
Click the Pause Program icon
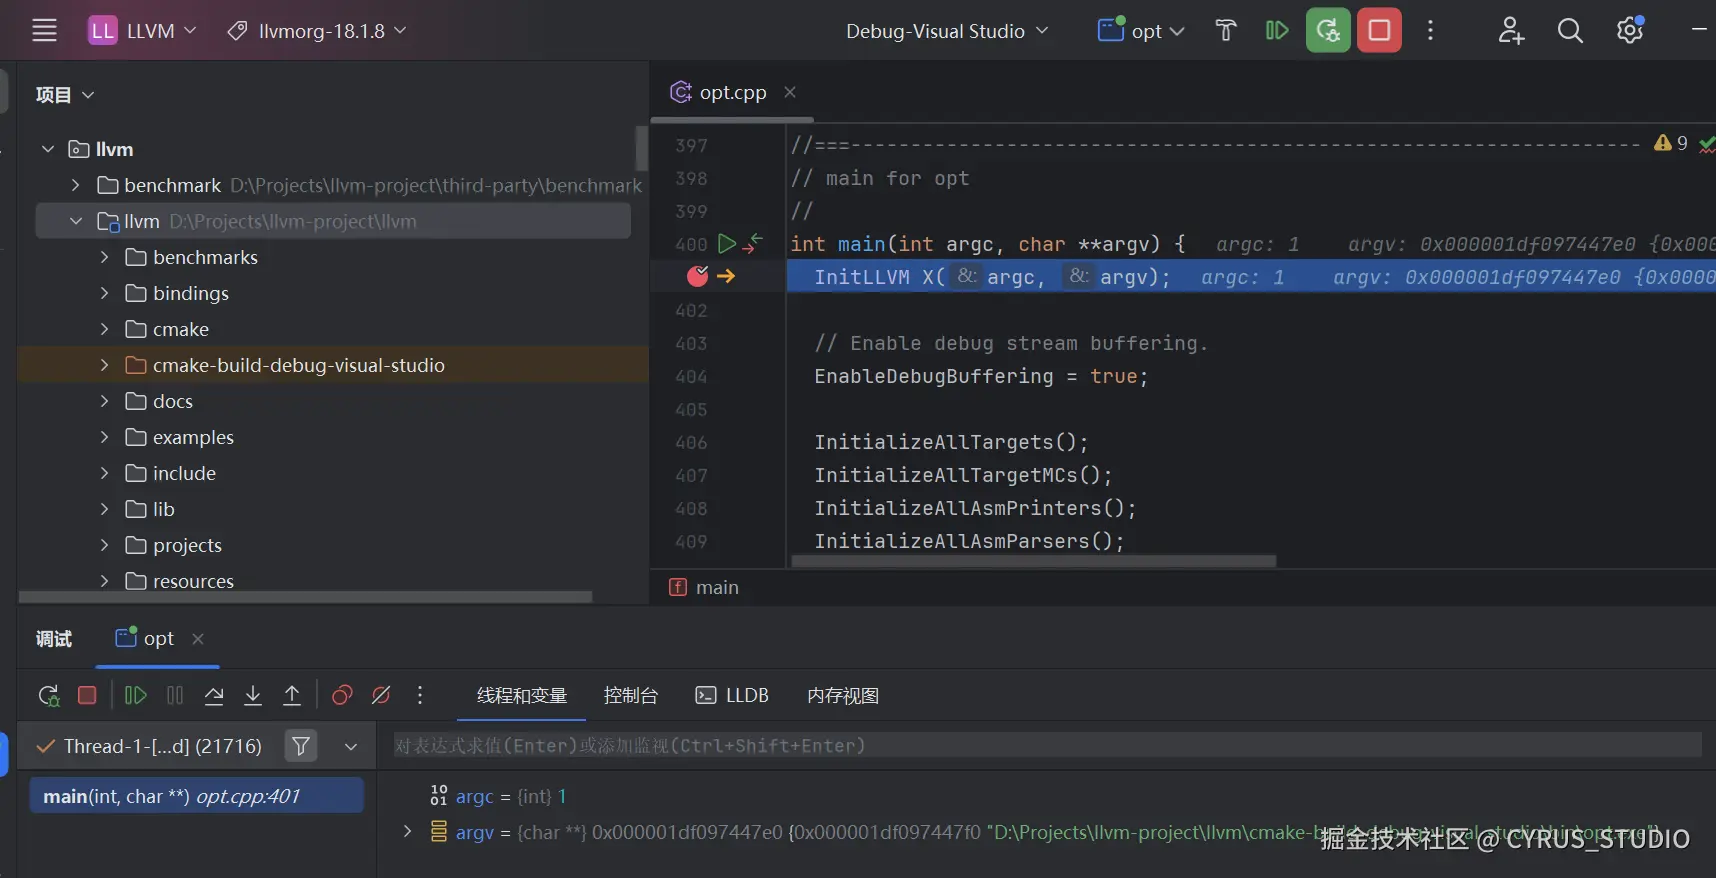pyautogui.click(x=175, y=695)
